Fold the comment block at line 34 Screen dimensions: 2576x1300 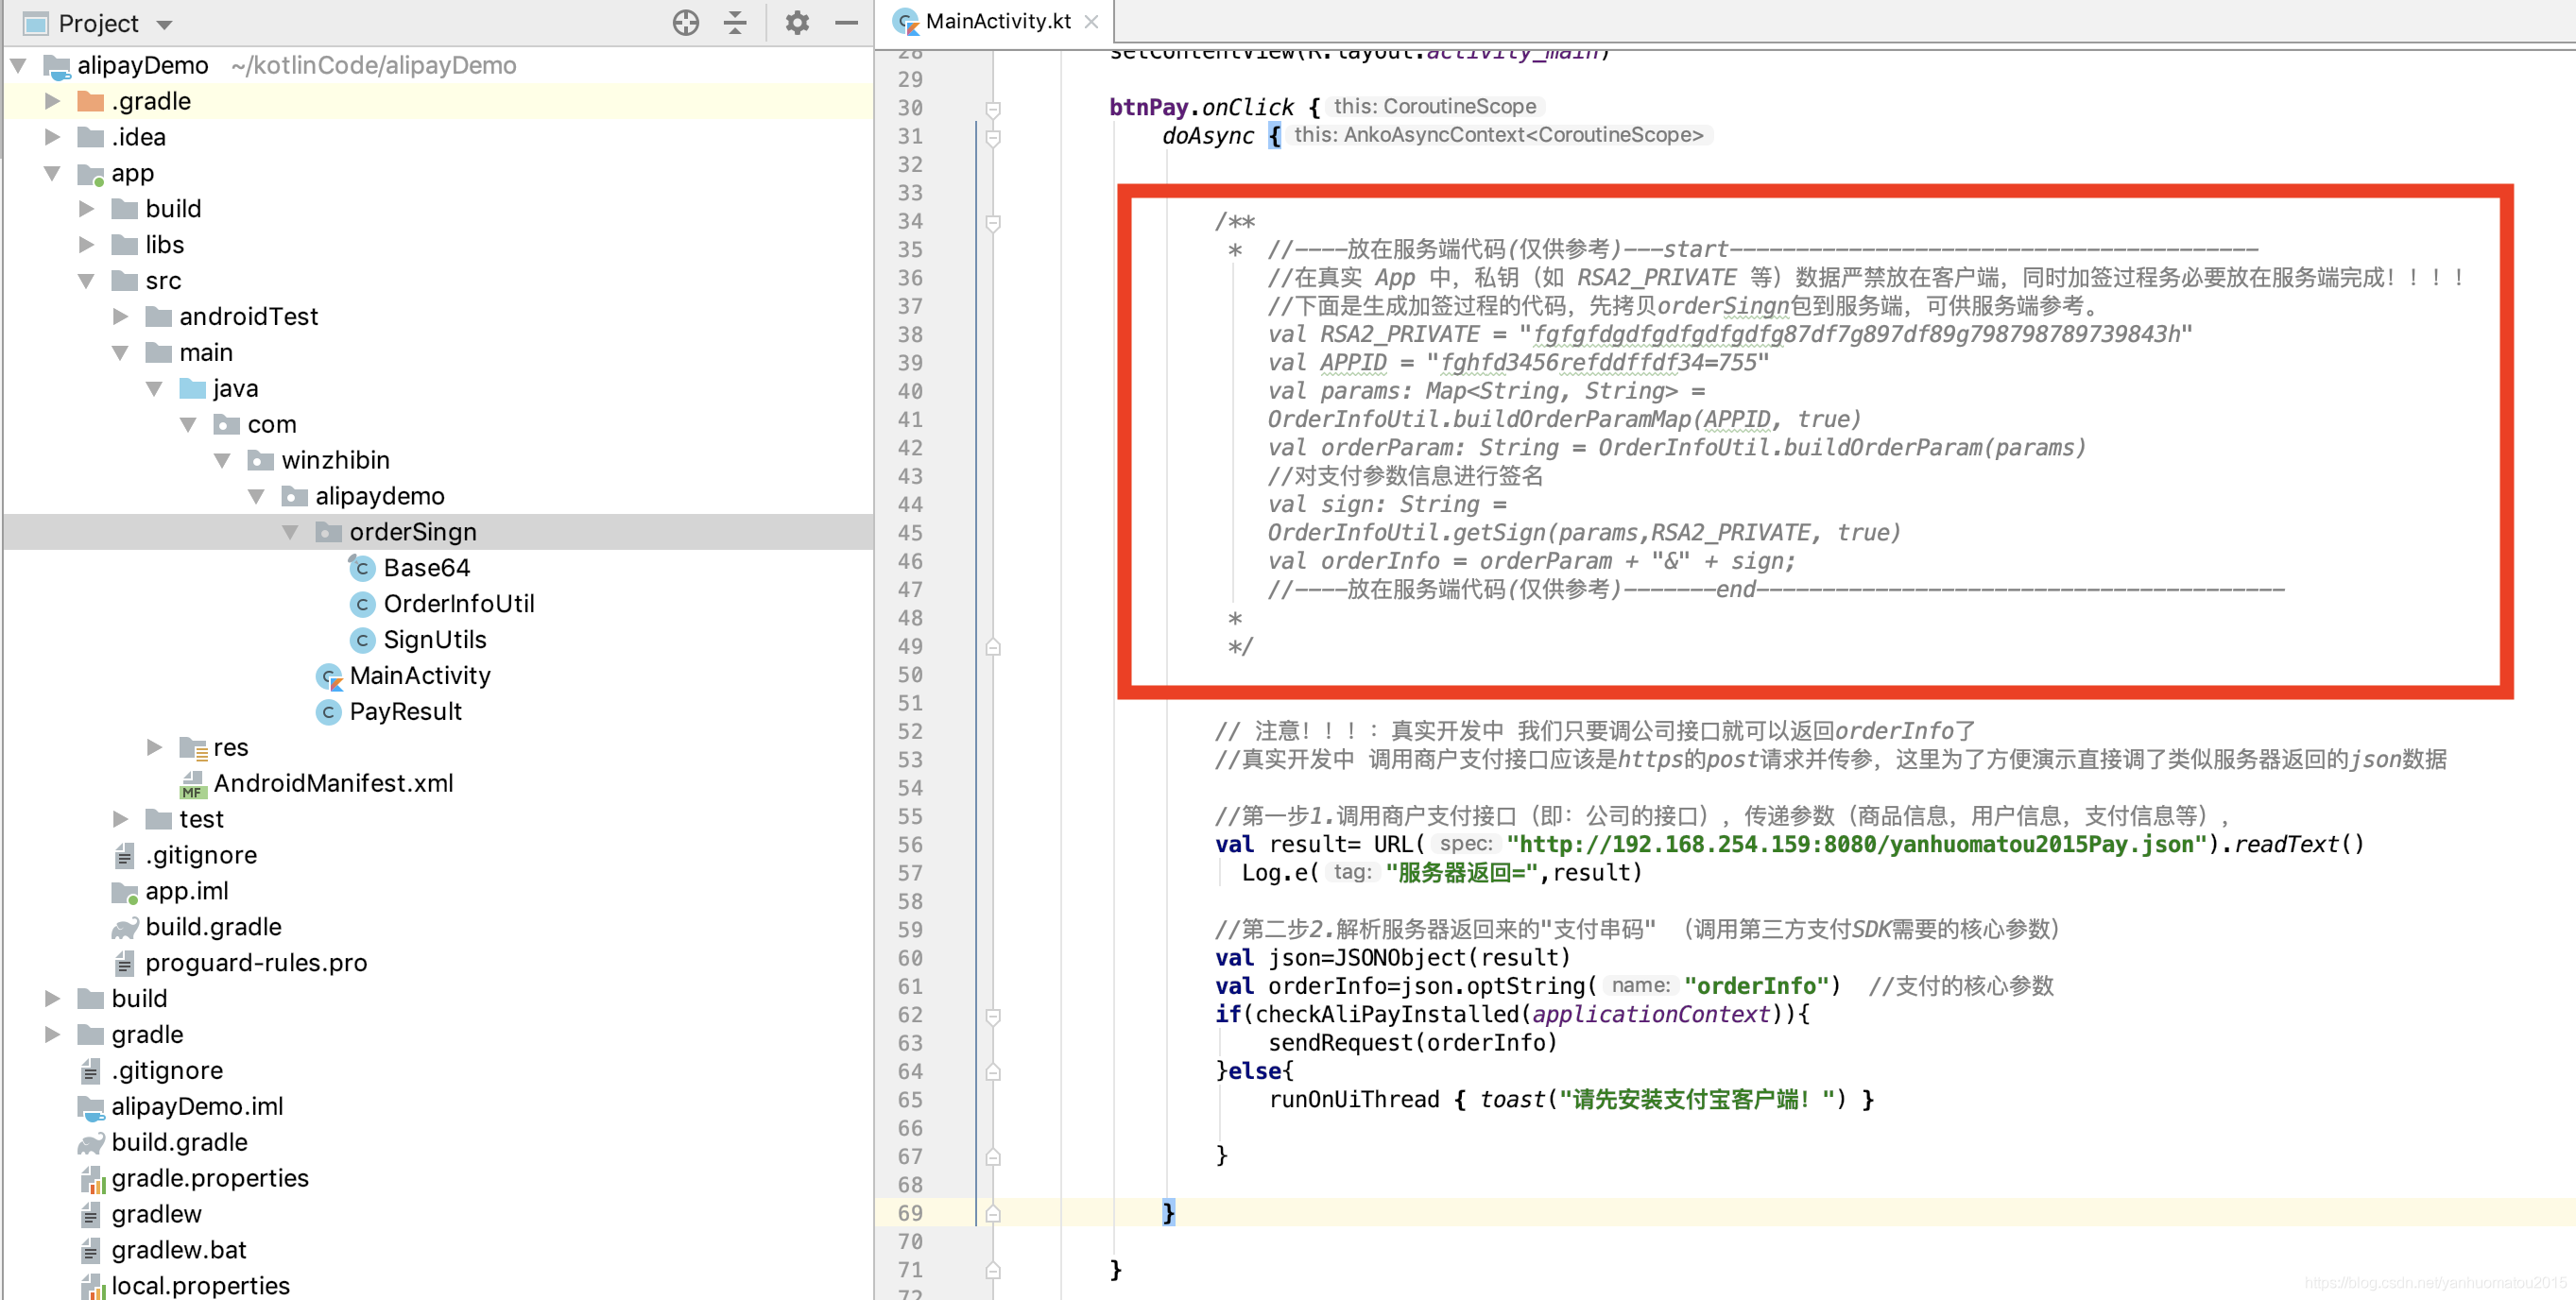point(993,222)
